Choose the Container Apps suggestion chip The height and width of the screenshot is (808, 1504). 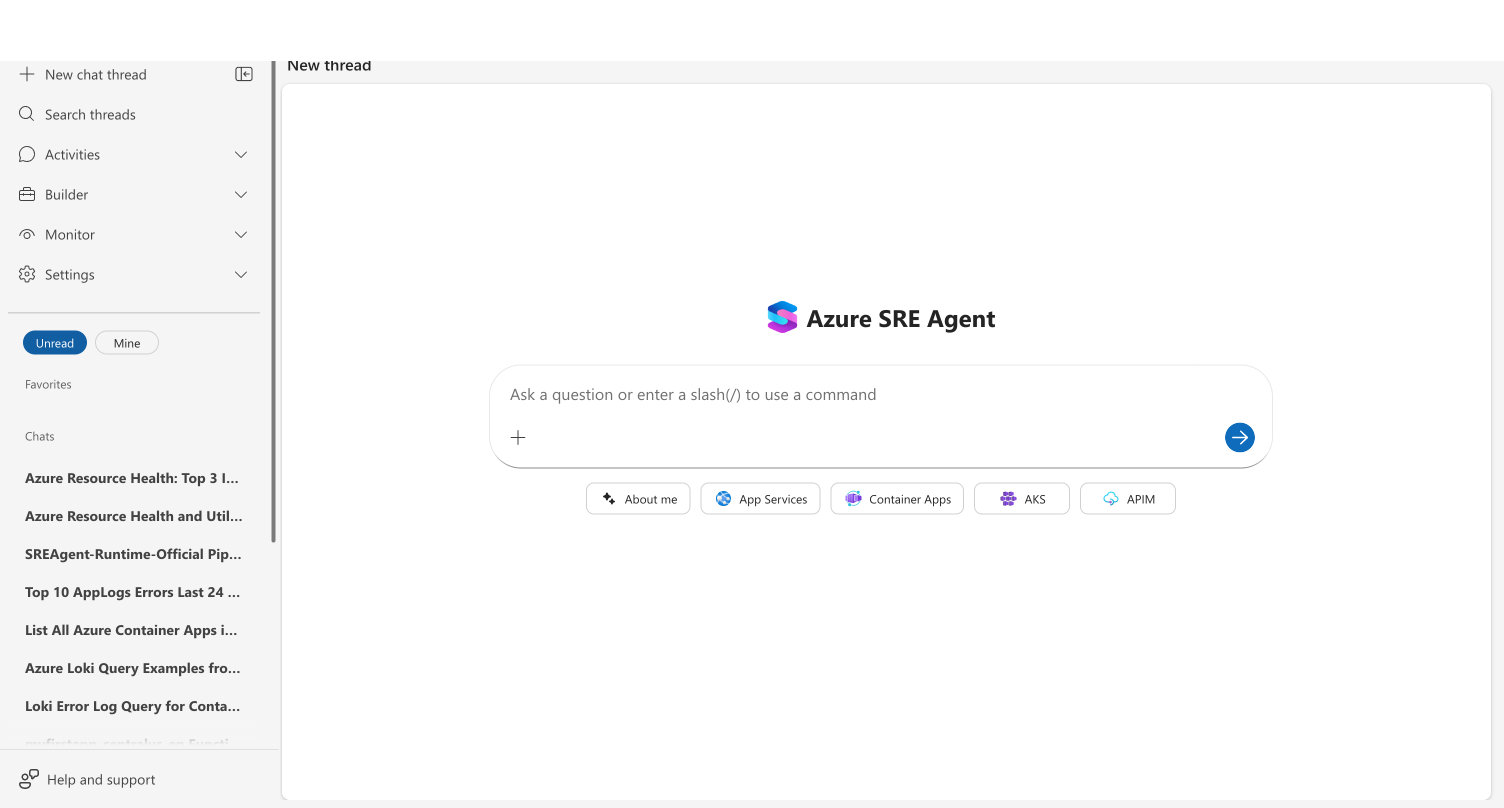click(x=897, y=498)
